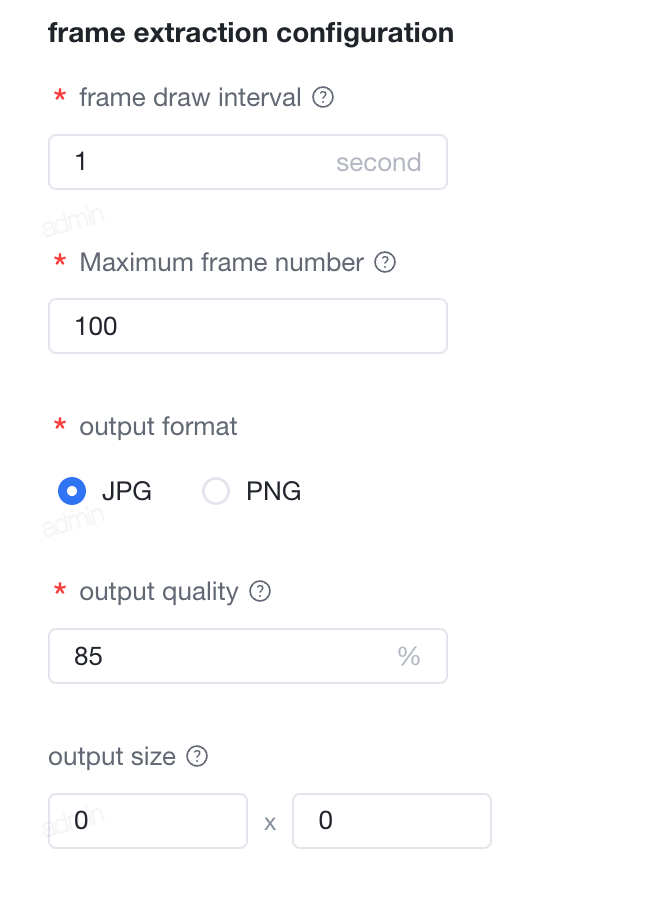Screen dimensions: 670x906
Task: Click the PNG text label
Action: (x=273, y=491)
